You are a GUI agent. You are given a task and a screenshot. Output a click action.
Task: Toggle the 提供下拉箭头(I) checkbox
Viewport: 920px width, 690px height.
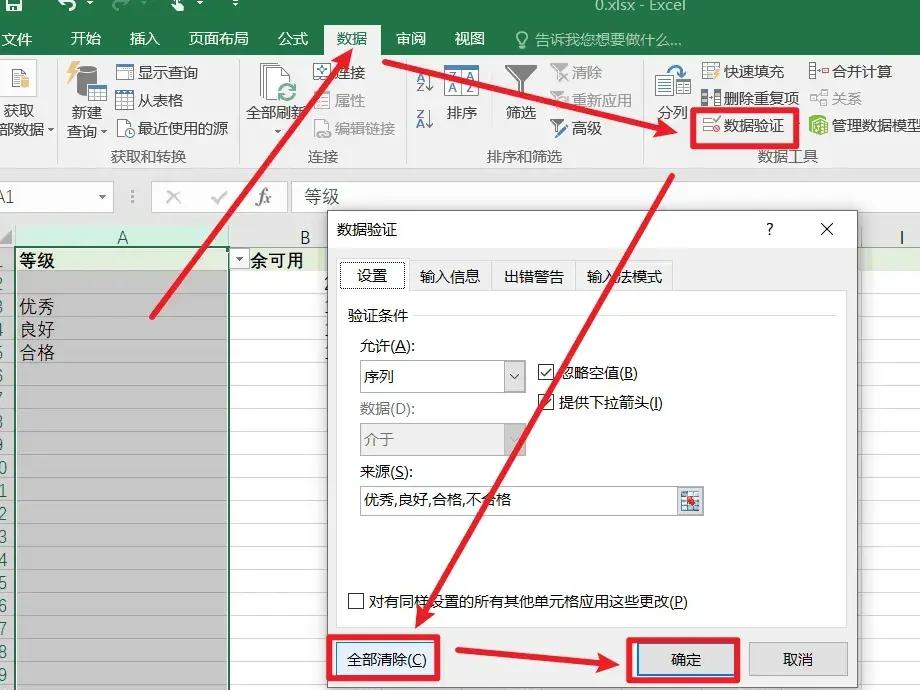[546, 402]
